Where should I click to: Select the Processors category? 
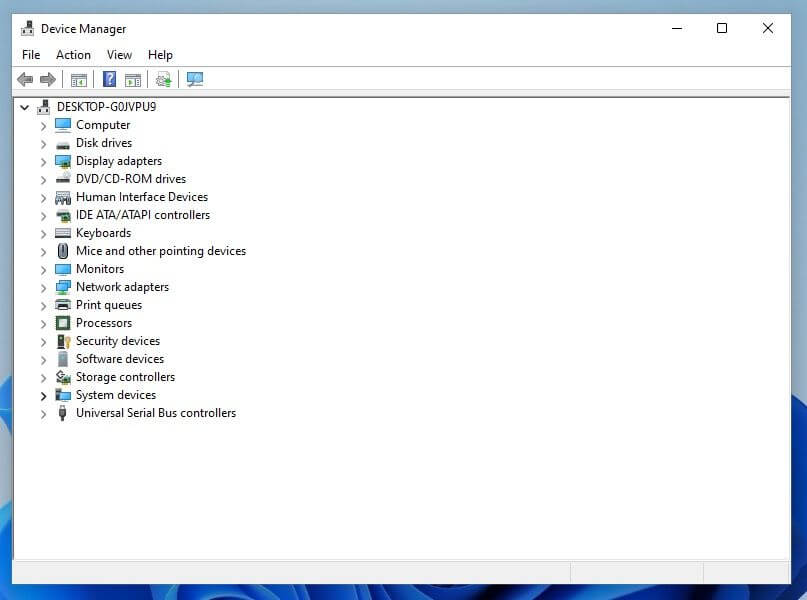point(103,323)
